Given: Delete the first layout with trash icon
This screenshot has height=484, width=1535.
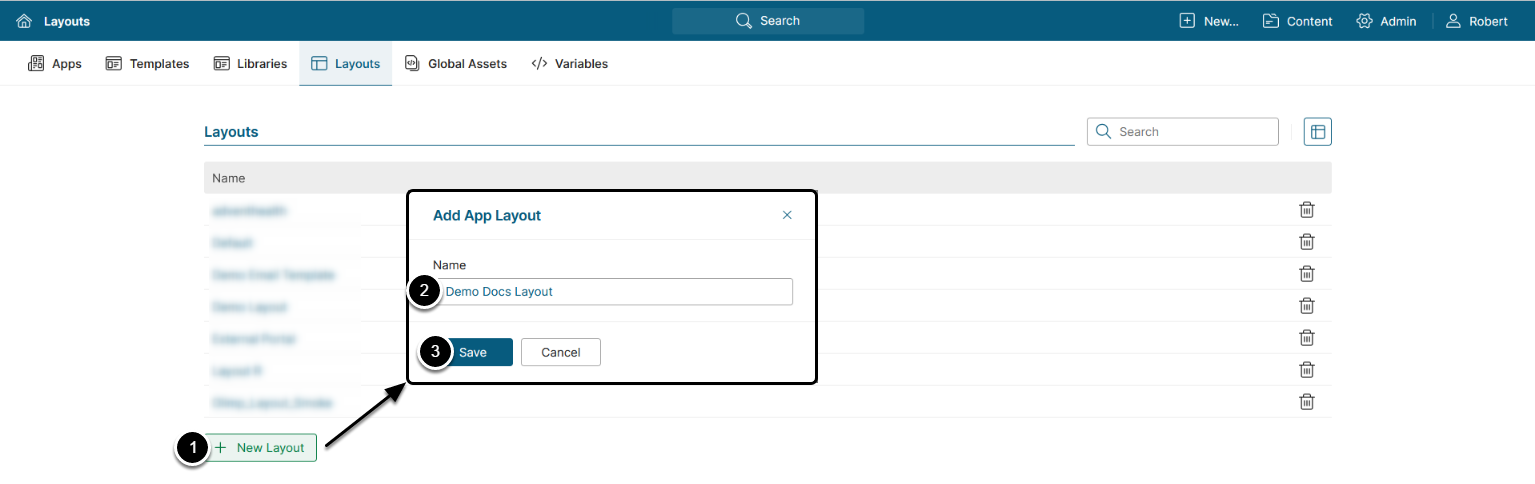Looking at the screenshot, I should tap(1306, 210).
